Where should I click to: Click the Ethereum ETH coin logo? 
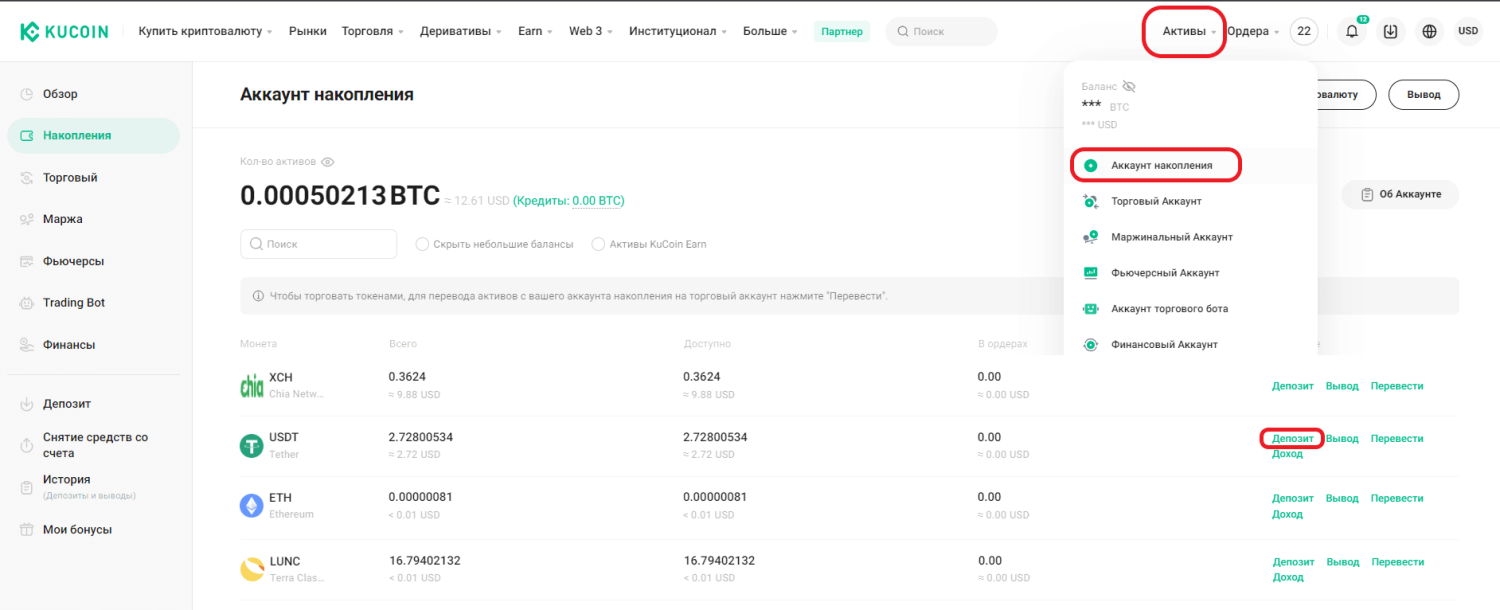pos(252,506)
